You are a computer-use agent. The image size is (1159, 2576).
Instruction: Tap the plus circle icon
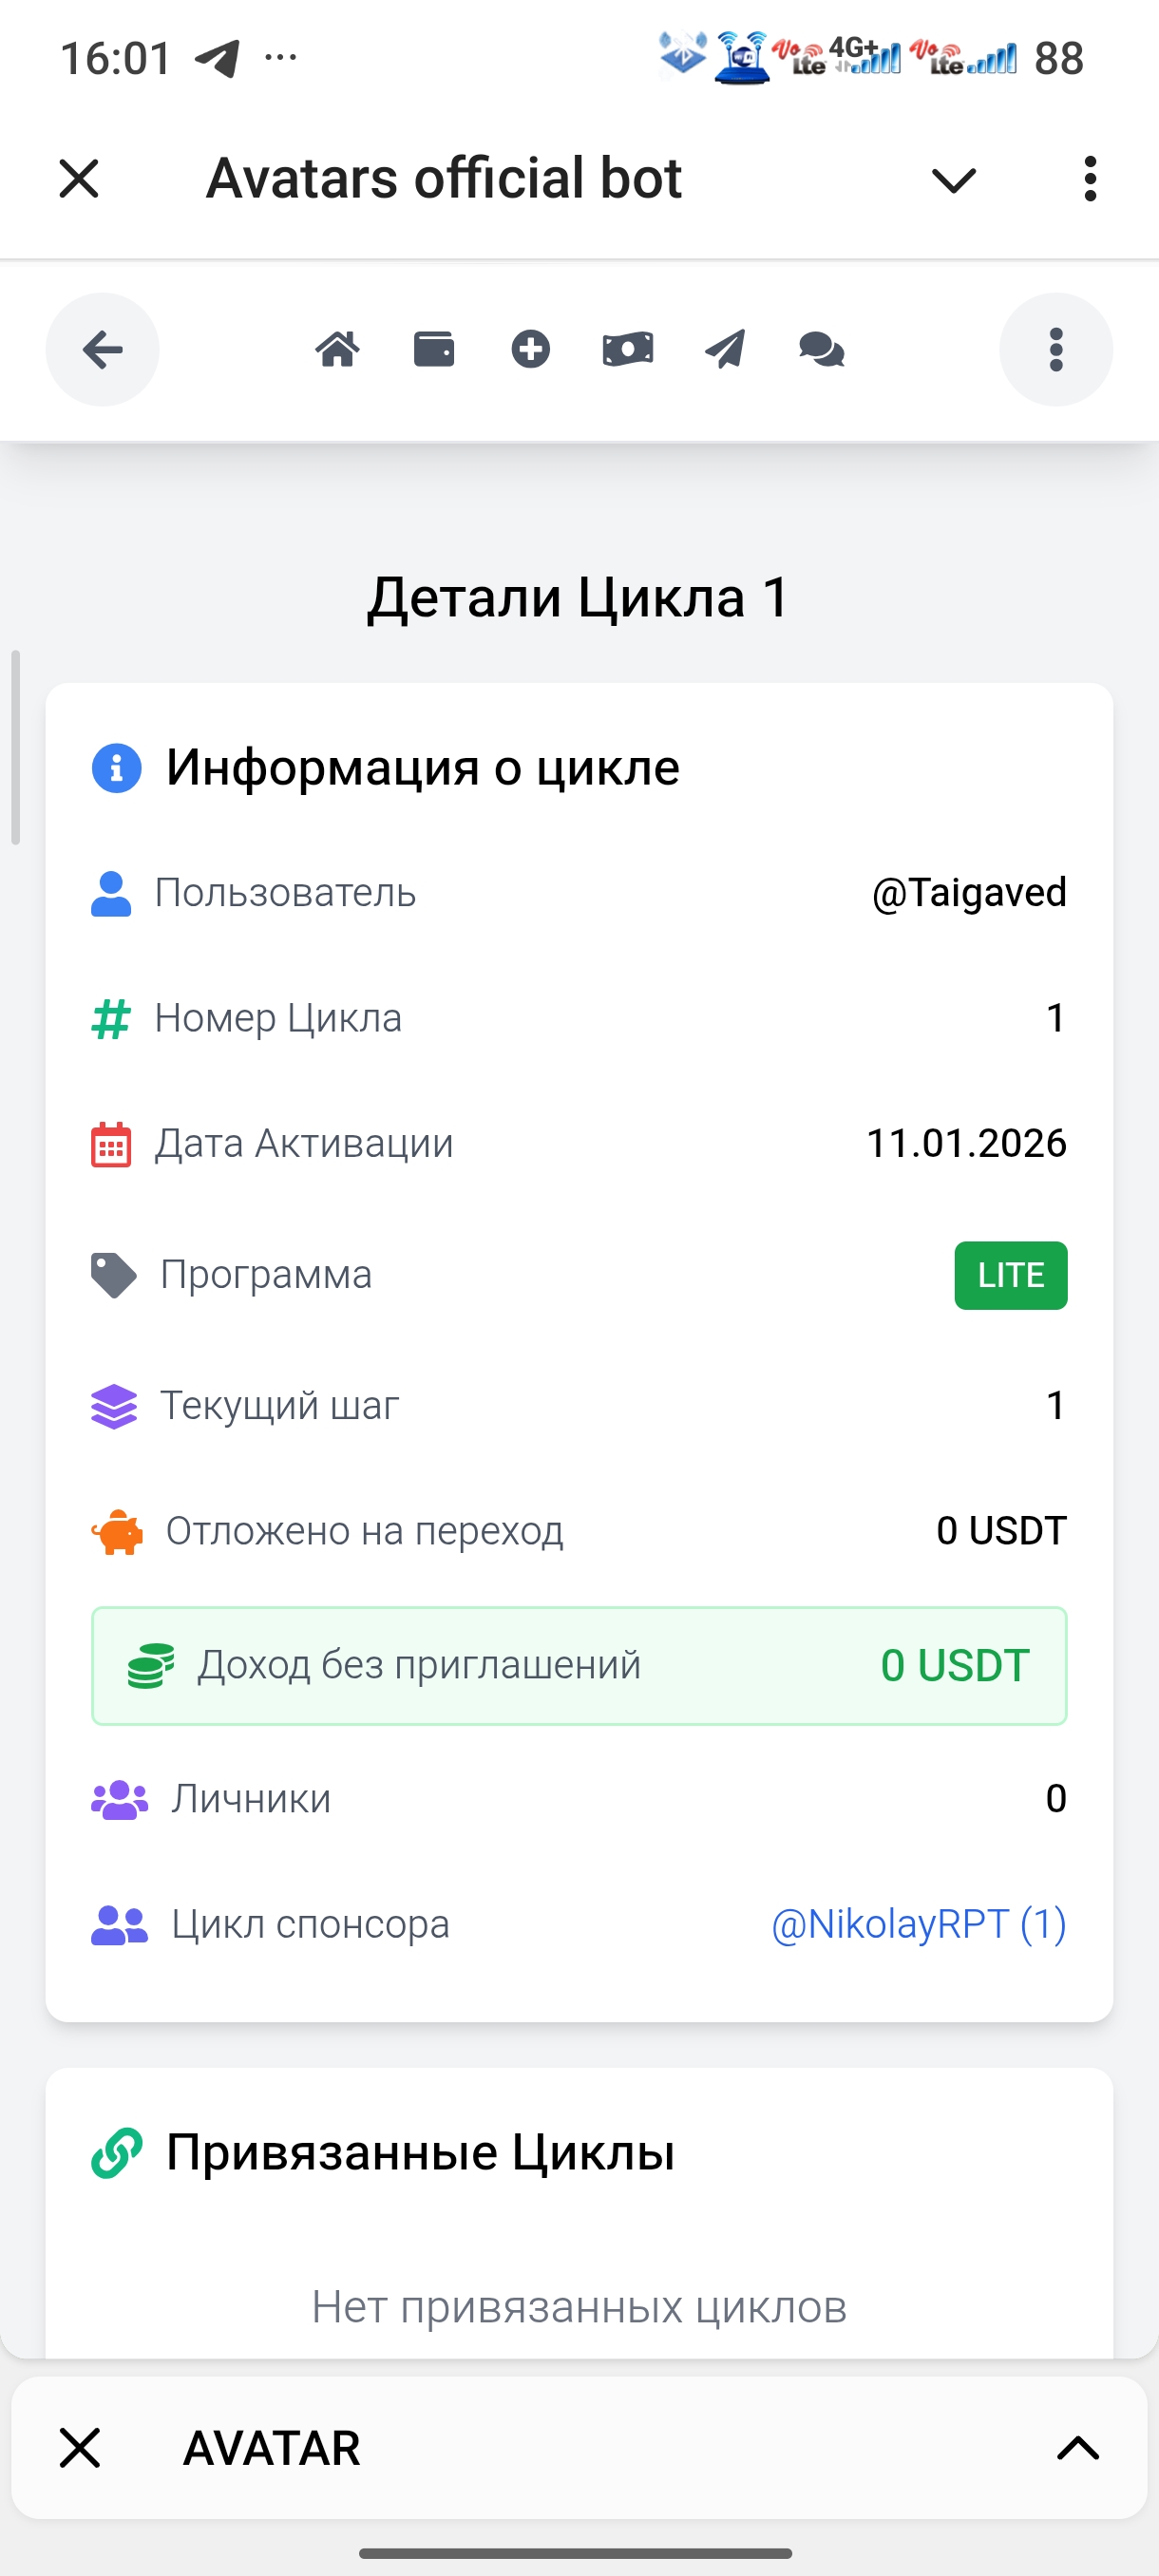[x=531, y=350]
